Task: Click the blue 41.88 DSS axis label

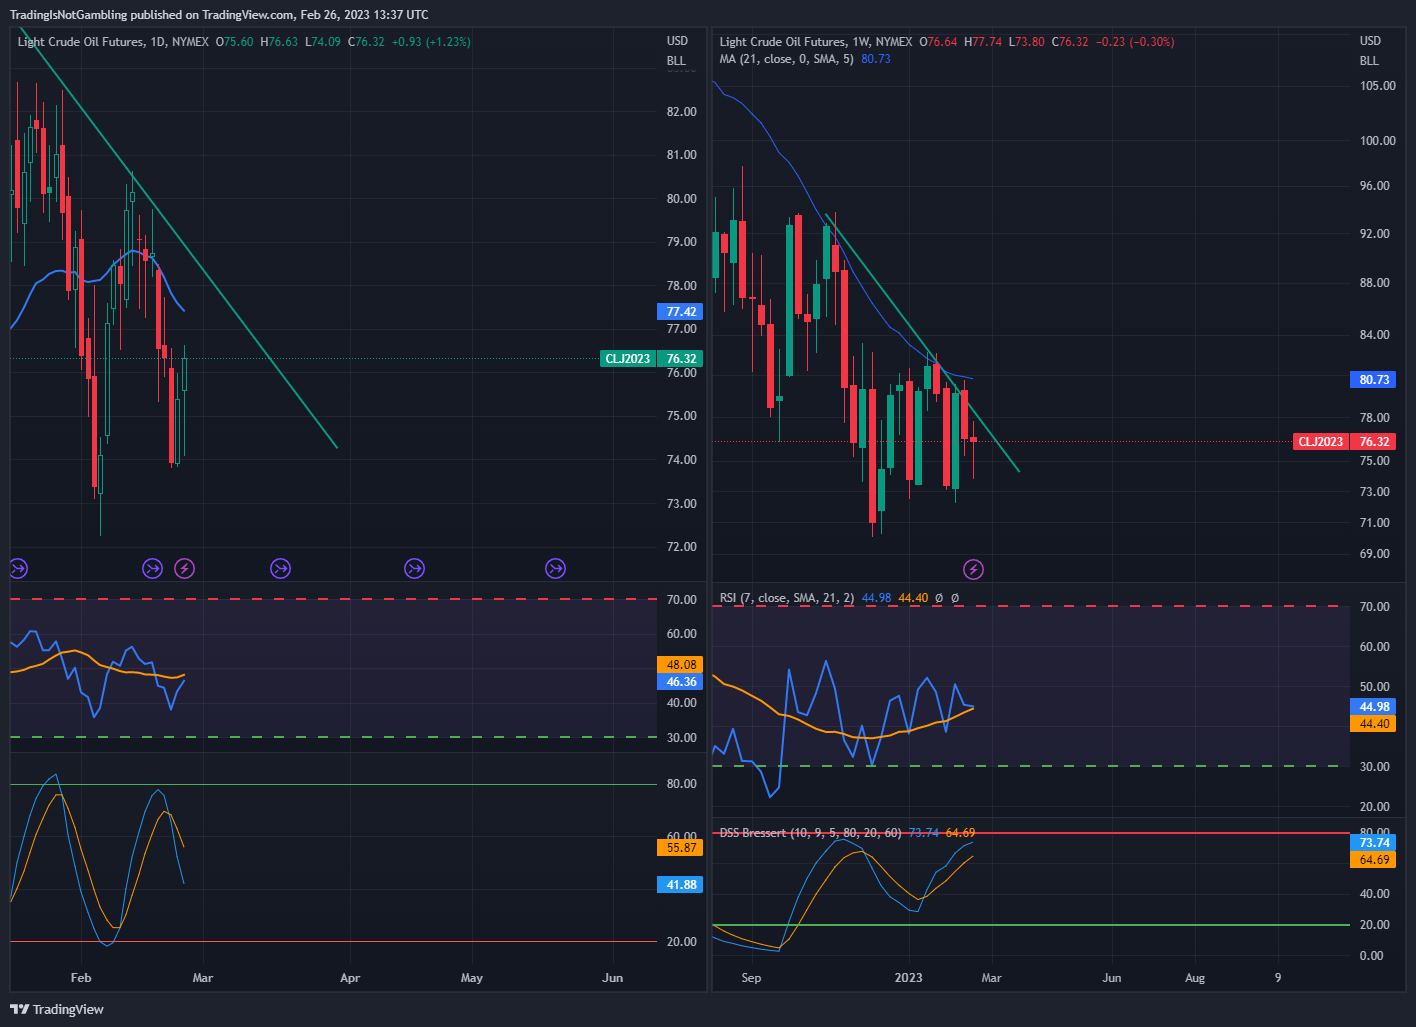Action: pyautogui.click(x=681, y=884)
